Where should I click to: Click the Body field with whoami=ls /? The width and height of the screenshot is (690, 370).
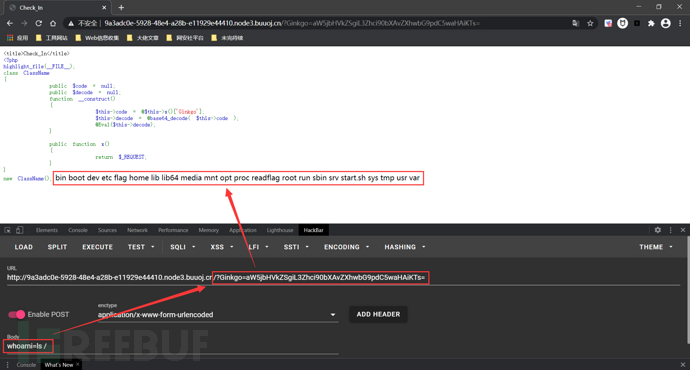(172, 346)
